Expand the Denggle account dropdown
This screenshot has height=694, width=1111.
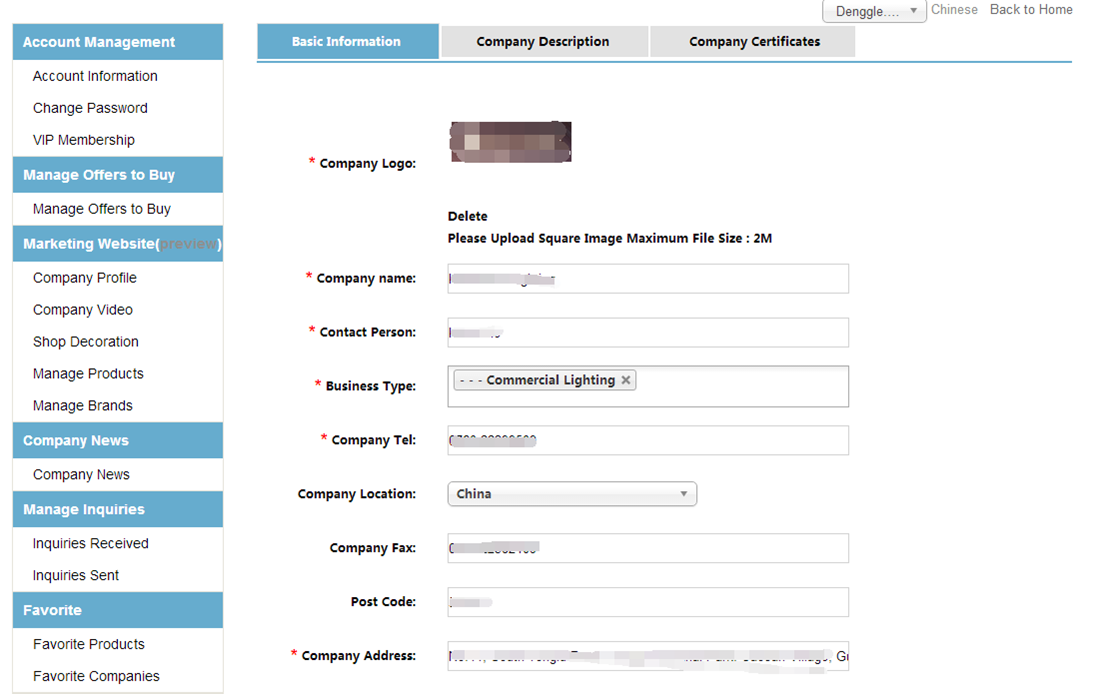[x=874, y=11]
